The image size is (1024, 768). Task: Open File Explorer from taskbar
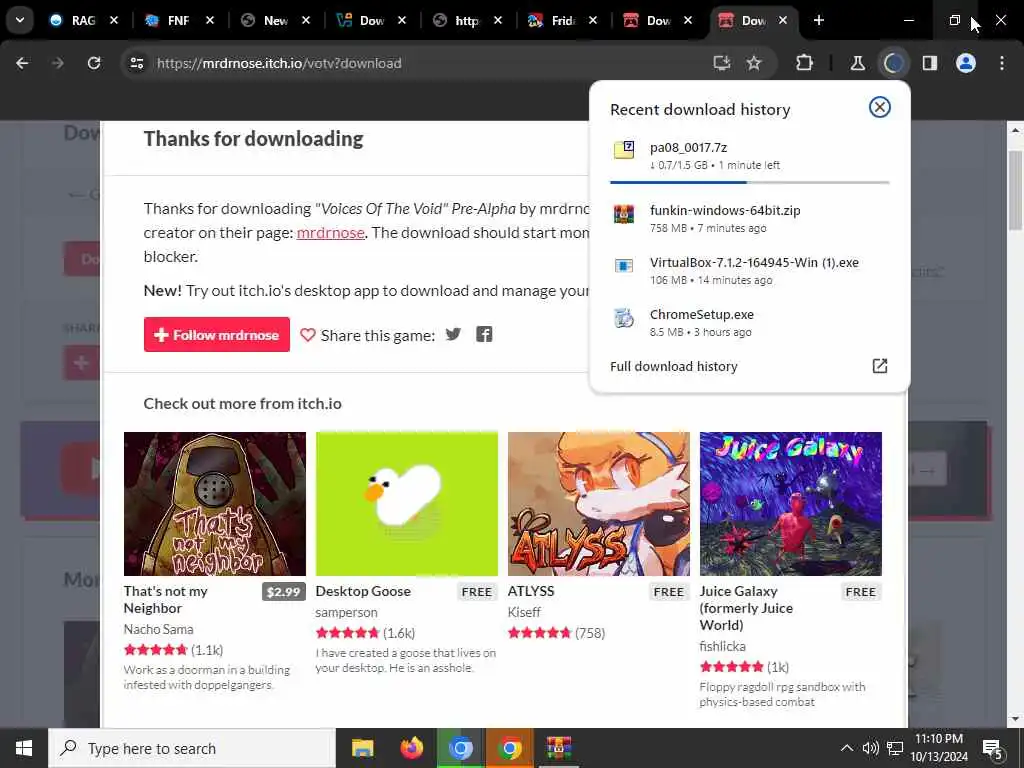[x=362, y=748]
